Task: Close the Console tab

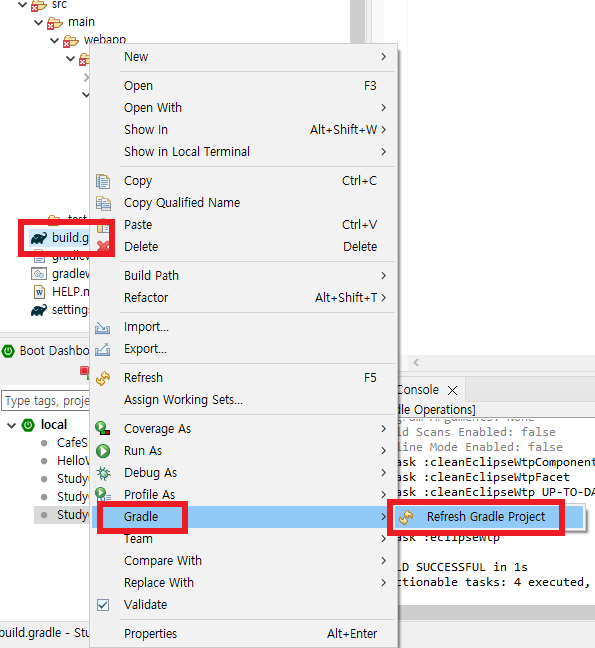Action: [x=452, y=391]
